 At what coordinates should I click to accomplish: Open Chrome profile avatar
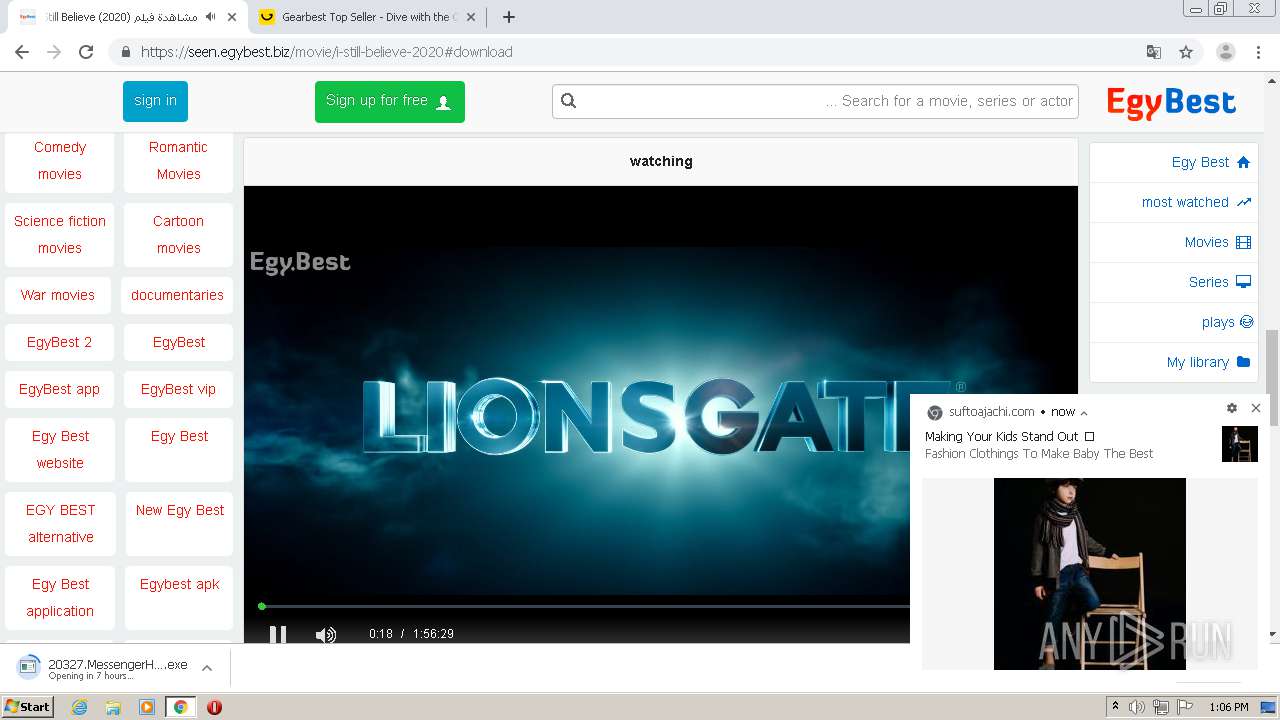pyautogui.click(x=1226, y=52)
